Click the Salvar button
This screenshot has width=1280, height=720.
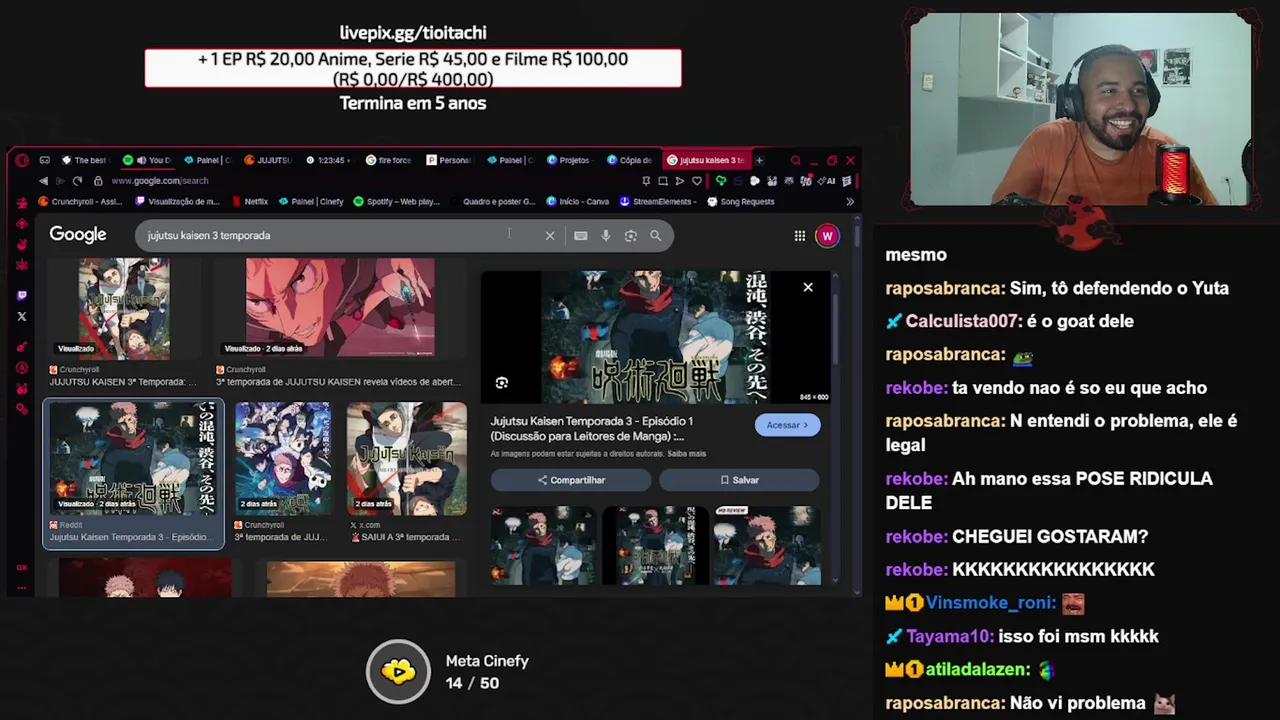click(x=739, y=480)
